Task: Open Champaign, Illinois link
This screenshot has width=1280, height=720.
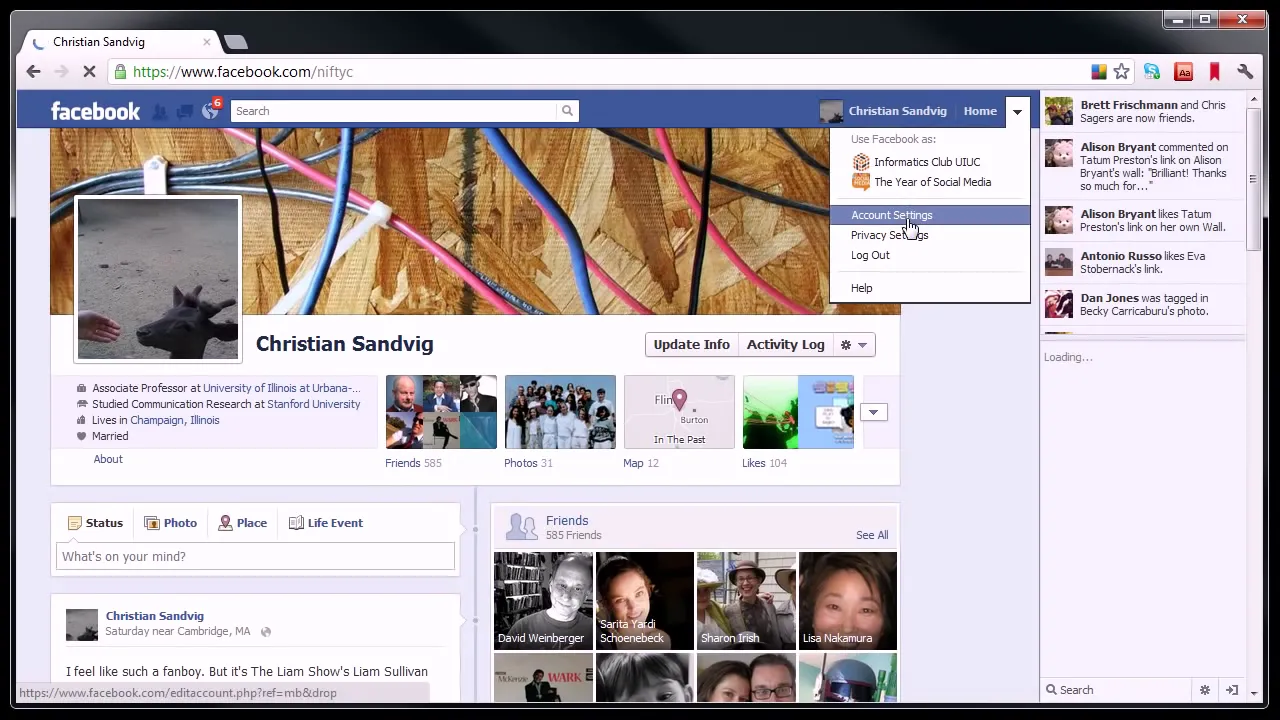Action: (x=175, y=420)
